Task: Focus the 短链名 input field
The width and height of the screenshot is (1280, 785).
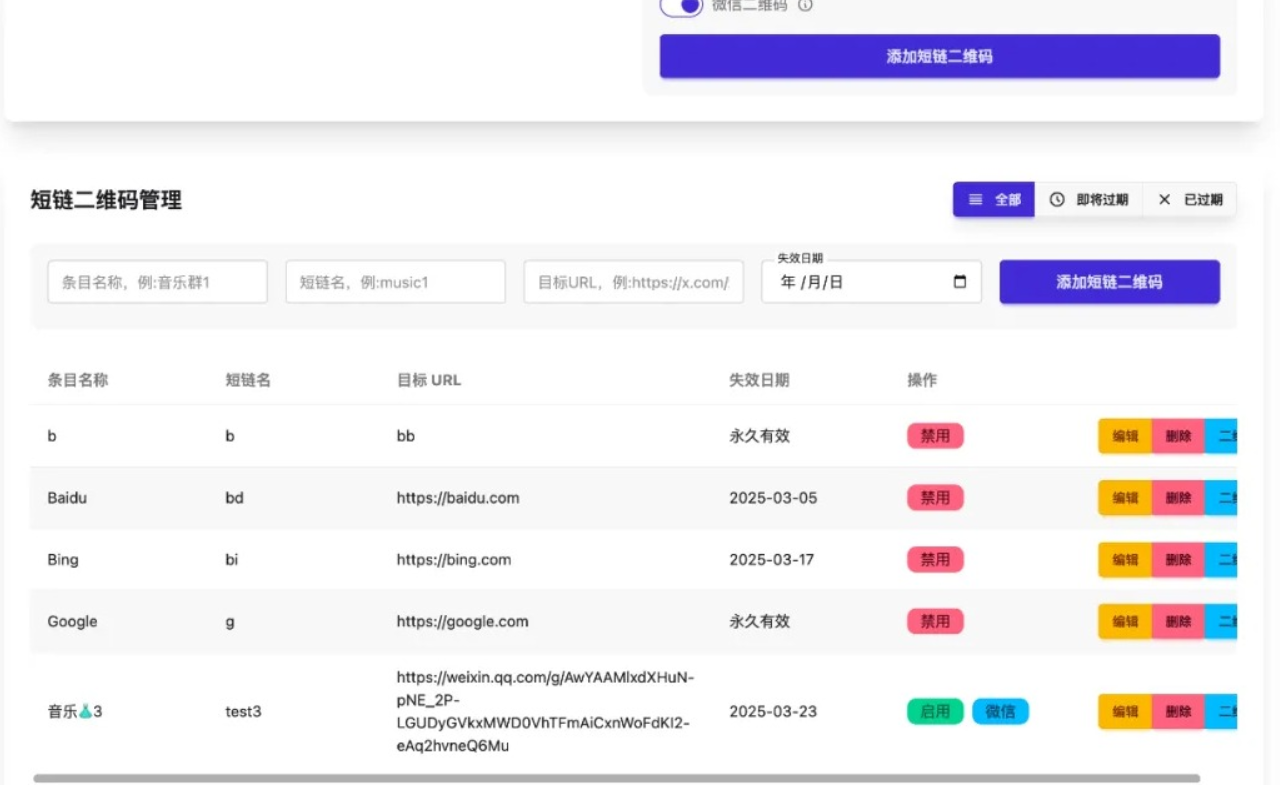Action: coord(395,282)
